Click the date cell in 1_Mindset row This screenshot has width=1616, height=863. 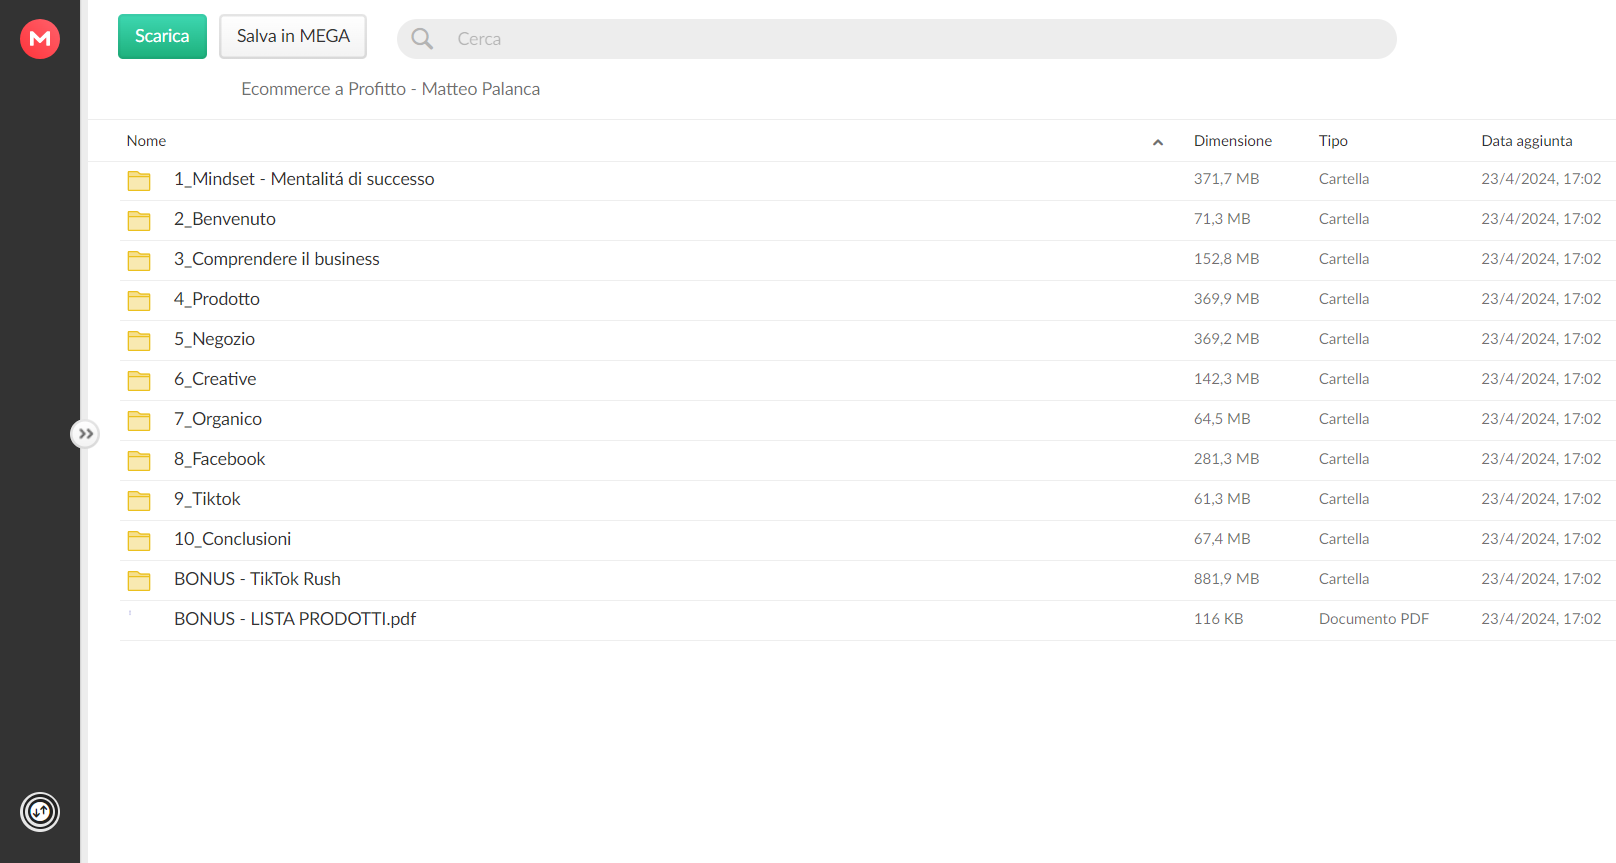click(1541, 179)
